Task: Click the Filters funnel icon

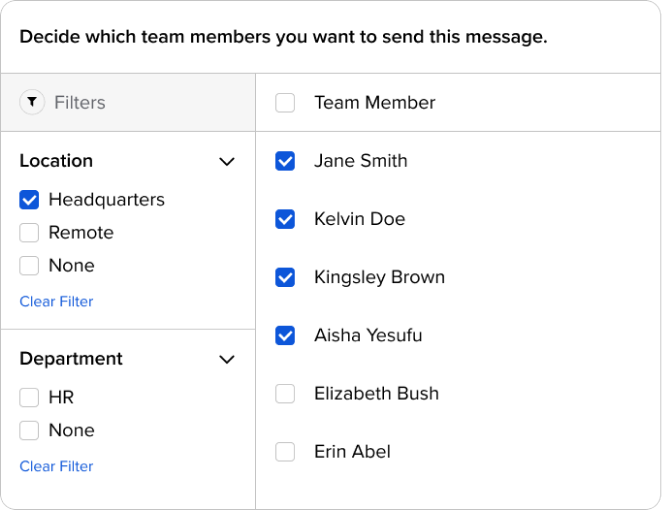Action: [32, 102]
